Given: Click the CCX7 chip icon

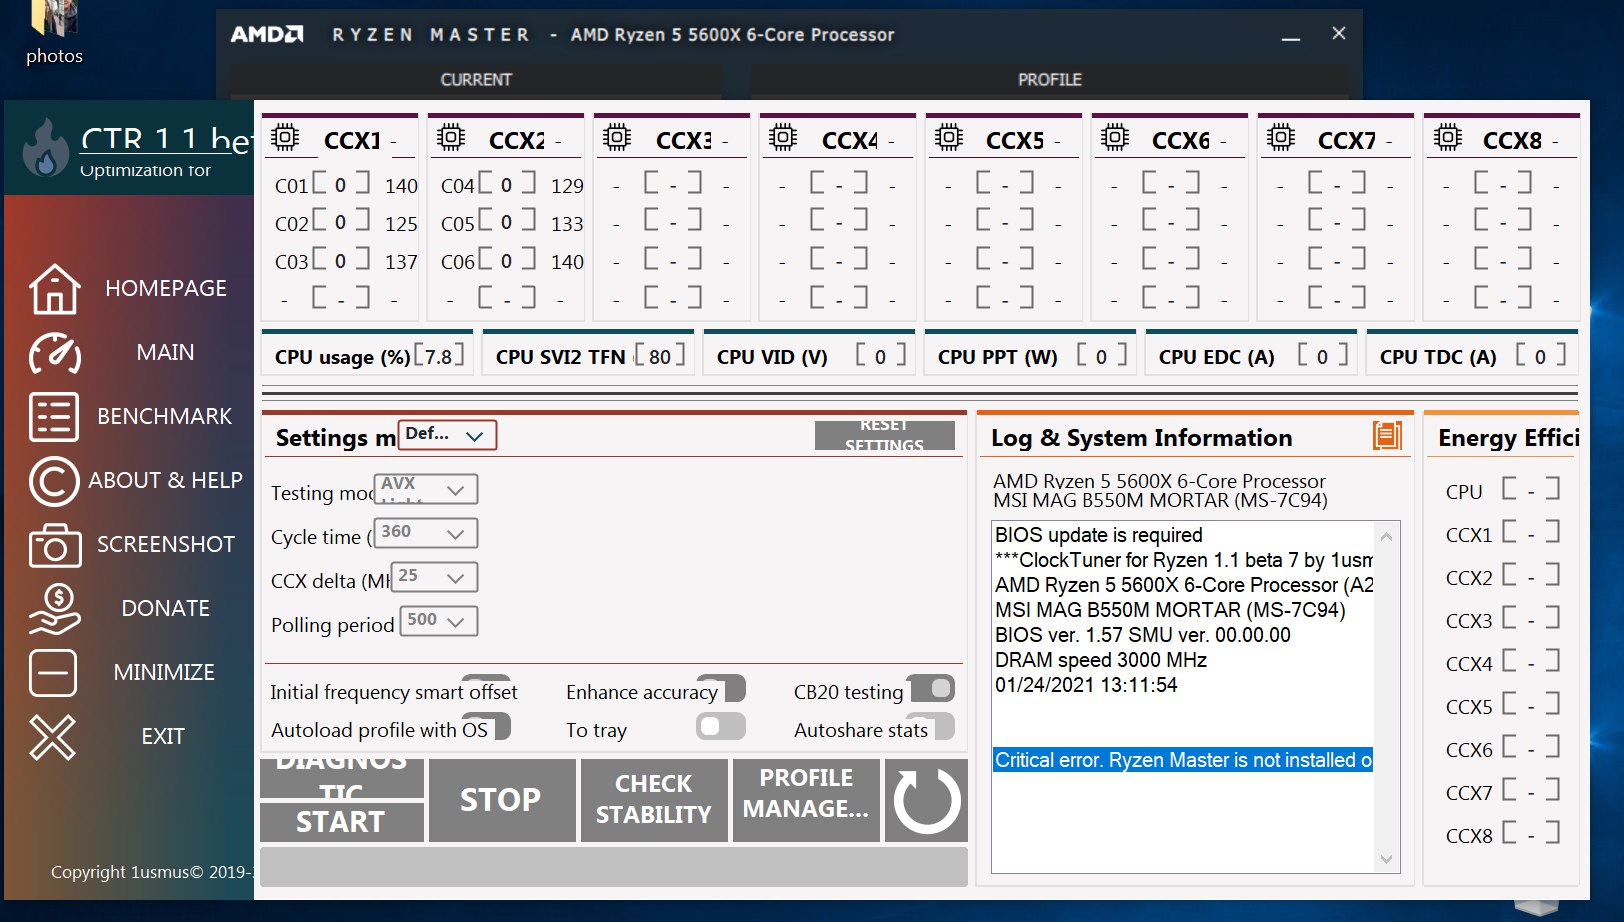Looking at the screenshot, I should 1281,137.
